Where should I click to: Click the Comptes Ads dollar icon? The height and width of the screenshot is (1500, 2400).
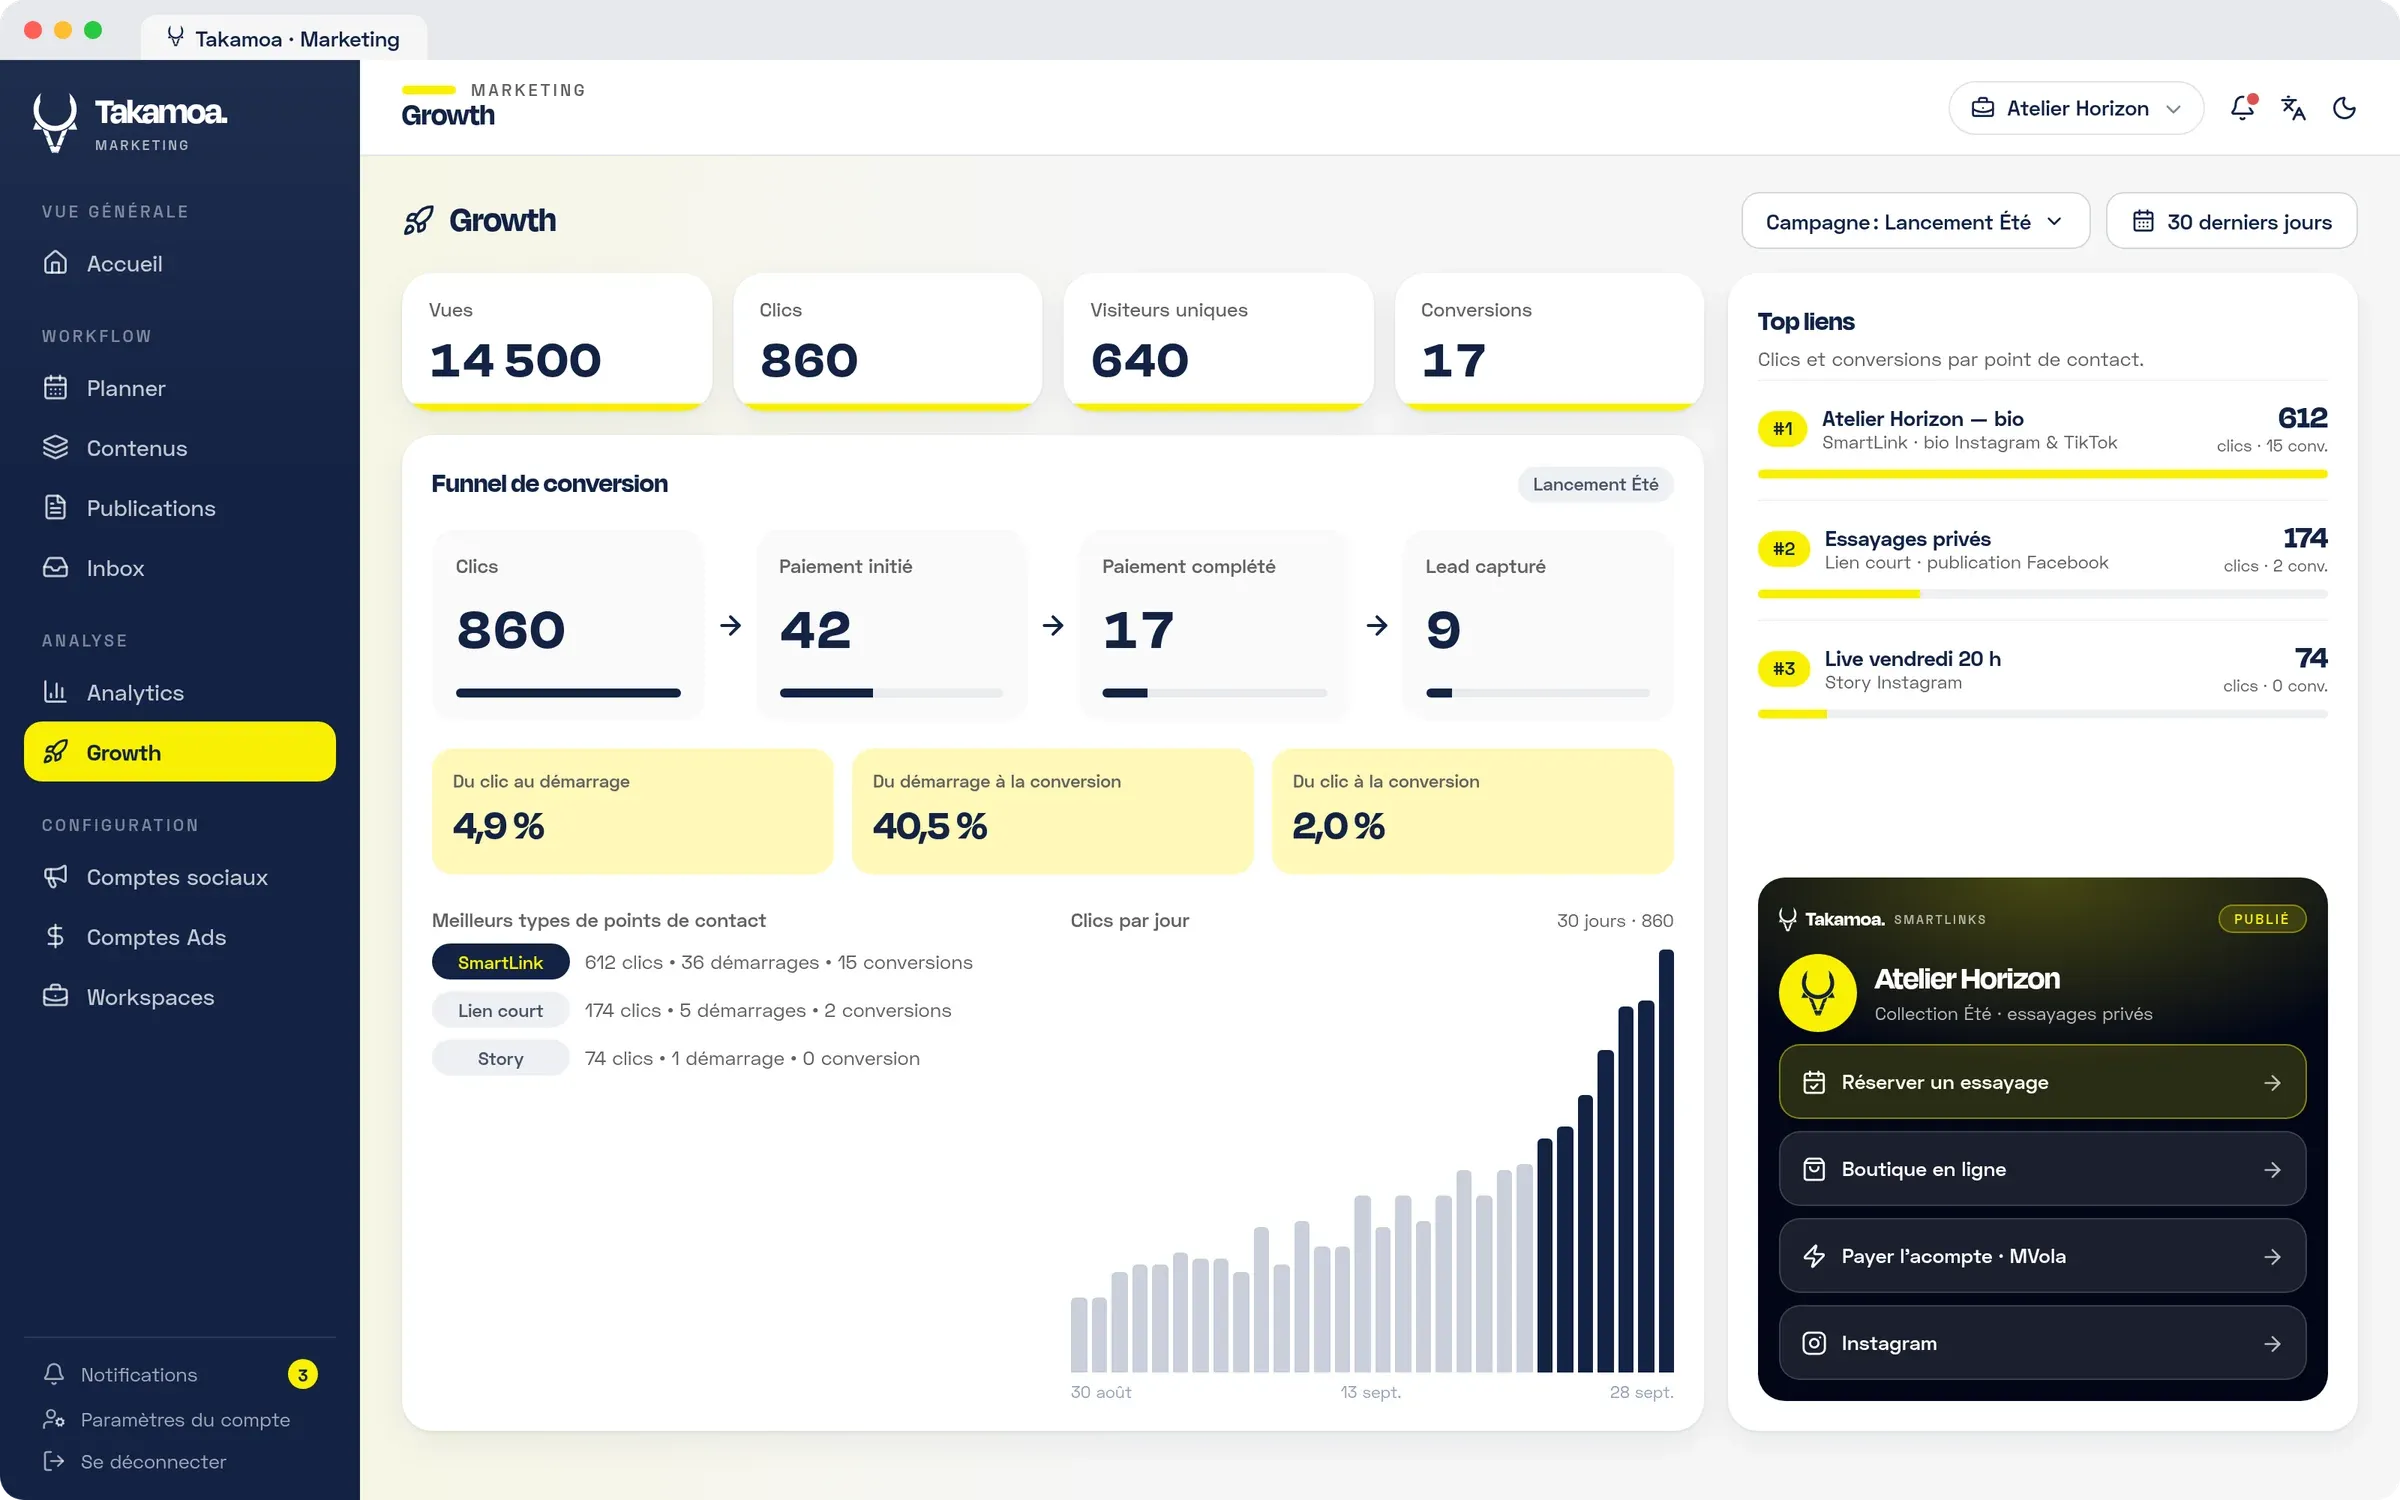click(56, 937)
